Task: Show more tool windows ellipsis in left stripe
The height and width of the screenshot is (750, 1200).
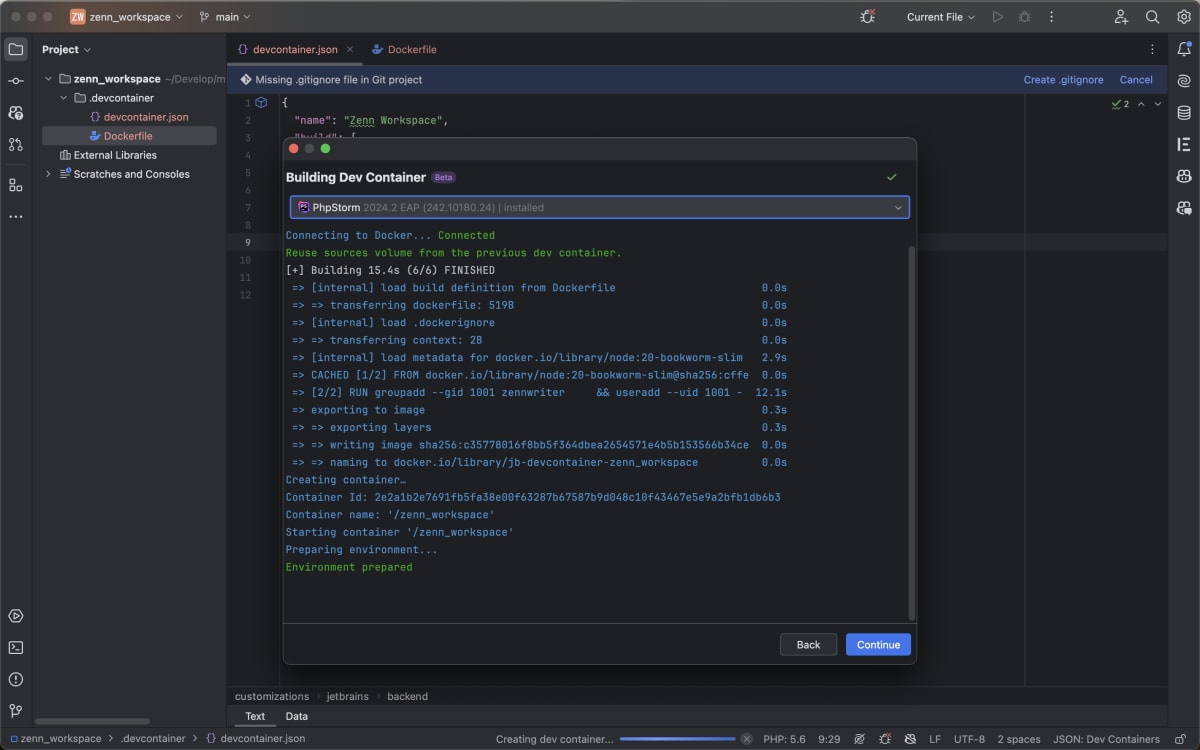Action: (x=16, y=216)
